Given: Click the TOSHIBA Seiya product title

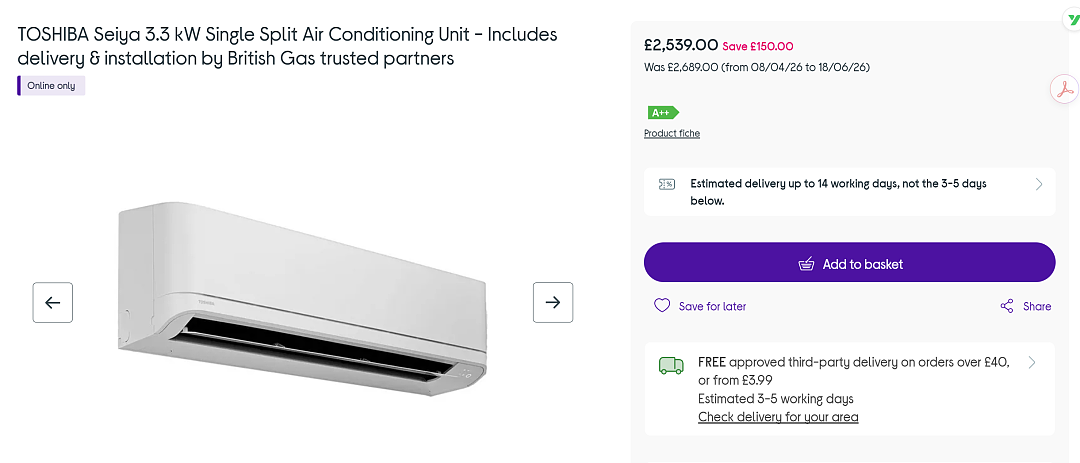Looking at the screenshot, I should (x=287, y=46).
